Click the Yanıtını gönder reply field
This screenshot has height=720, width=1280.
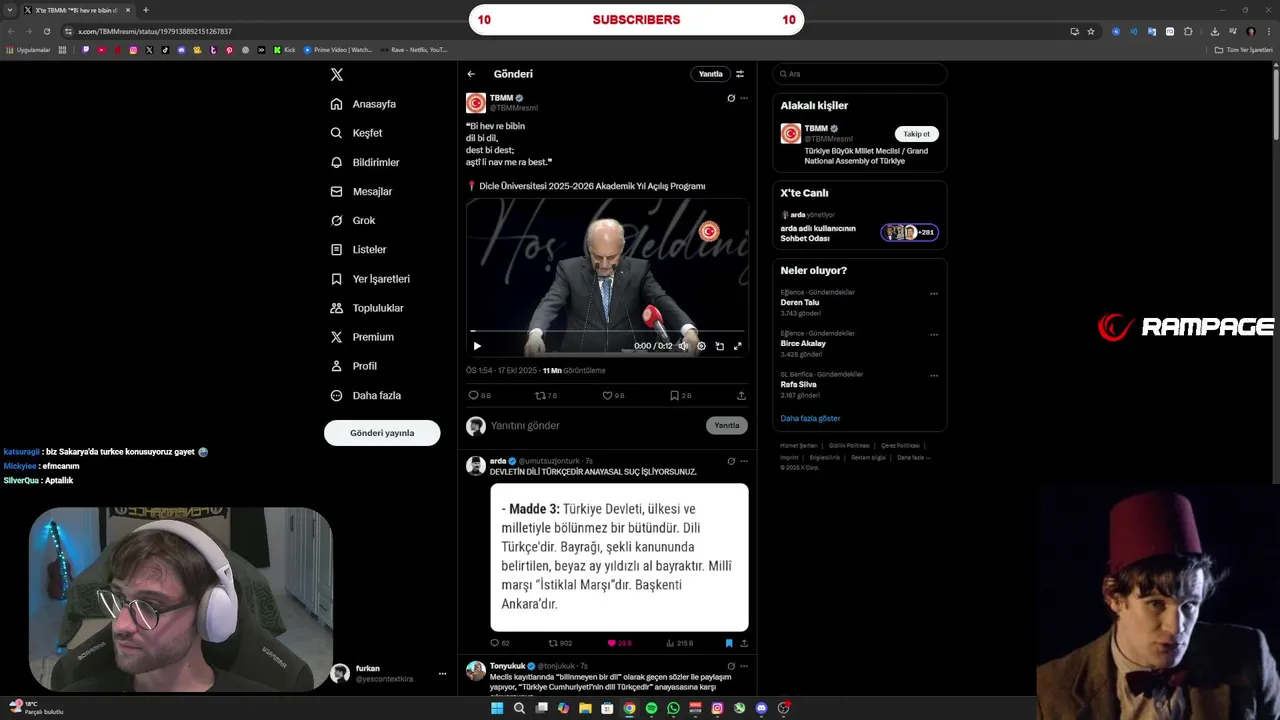[x=595, y=426]
